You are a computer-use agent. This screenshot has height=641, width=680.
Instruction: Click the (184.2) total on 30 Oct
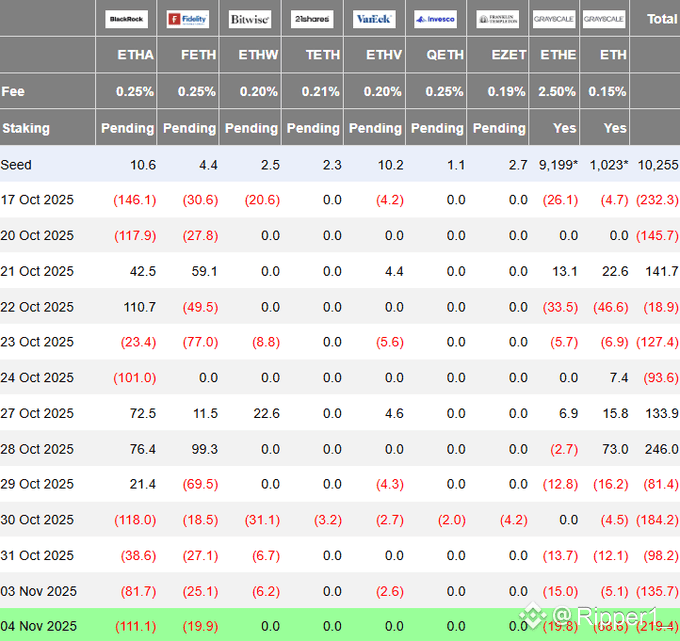pyautogui.click(x=657, y=520)
